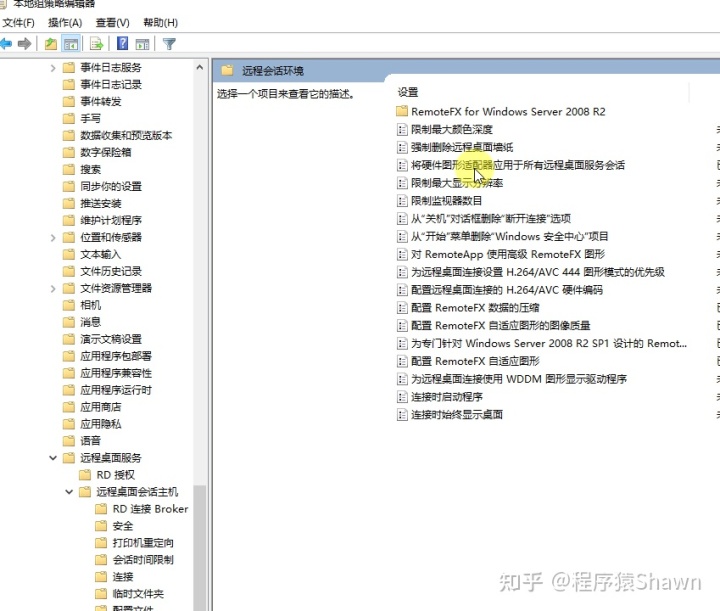Screen dimensions: 720x611
Task: Click the Forward arrow toolbar icon
Action: coord(24,44)
